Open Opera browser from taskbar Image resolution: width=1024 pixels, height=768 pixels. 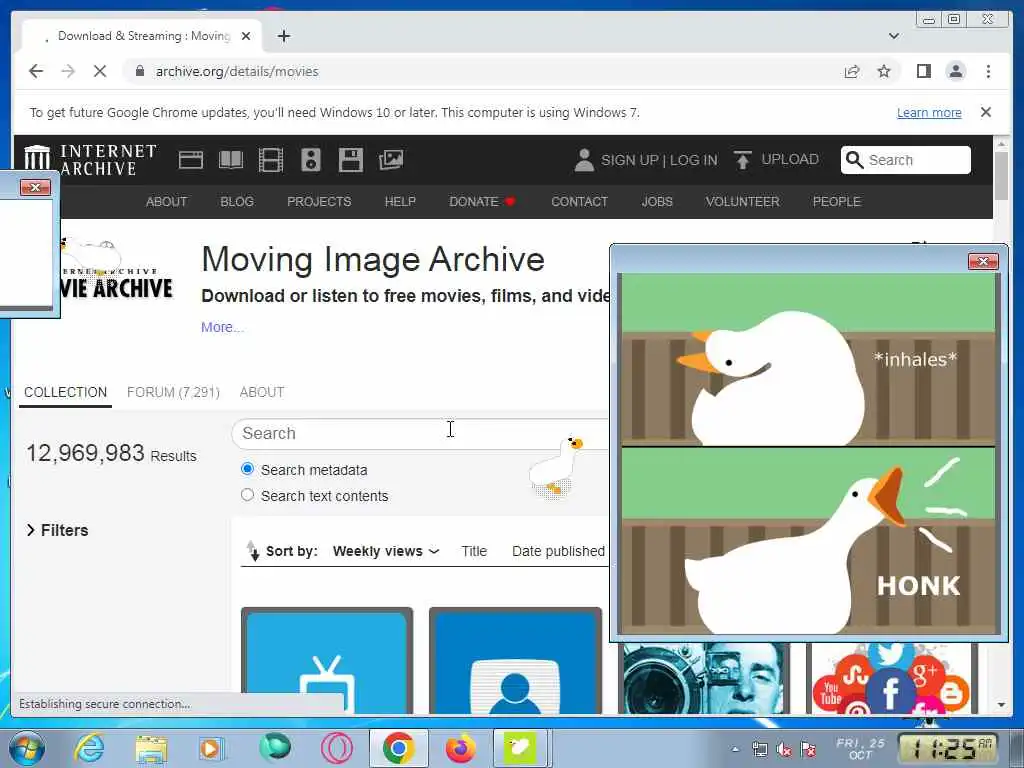point(337,748)
